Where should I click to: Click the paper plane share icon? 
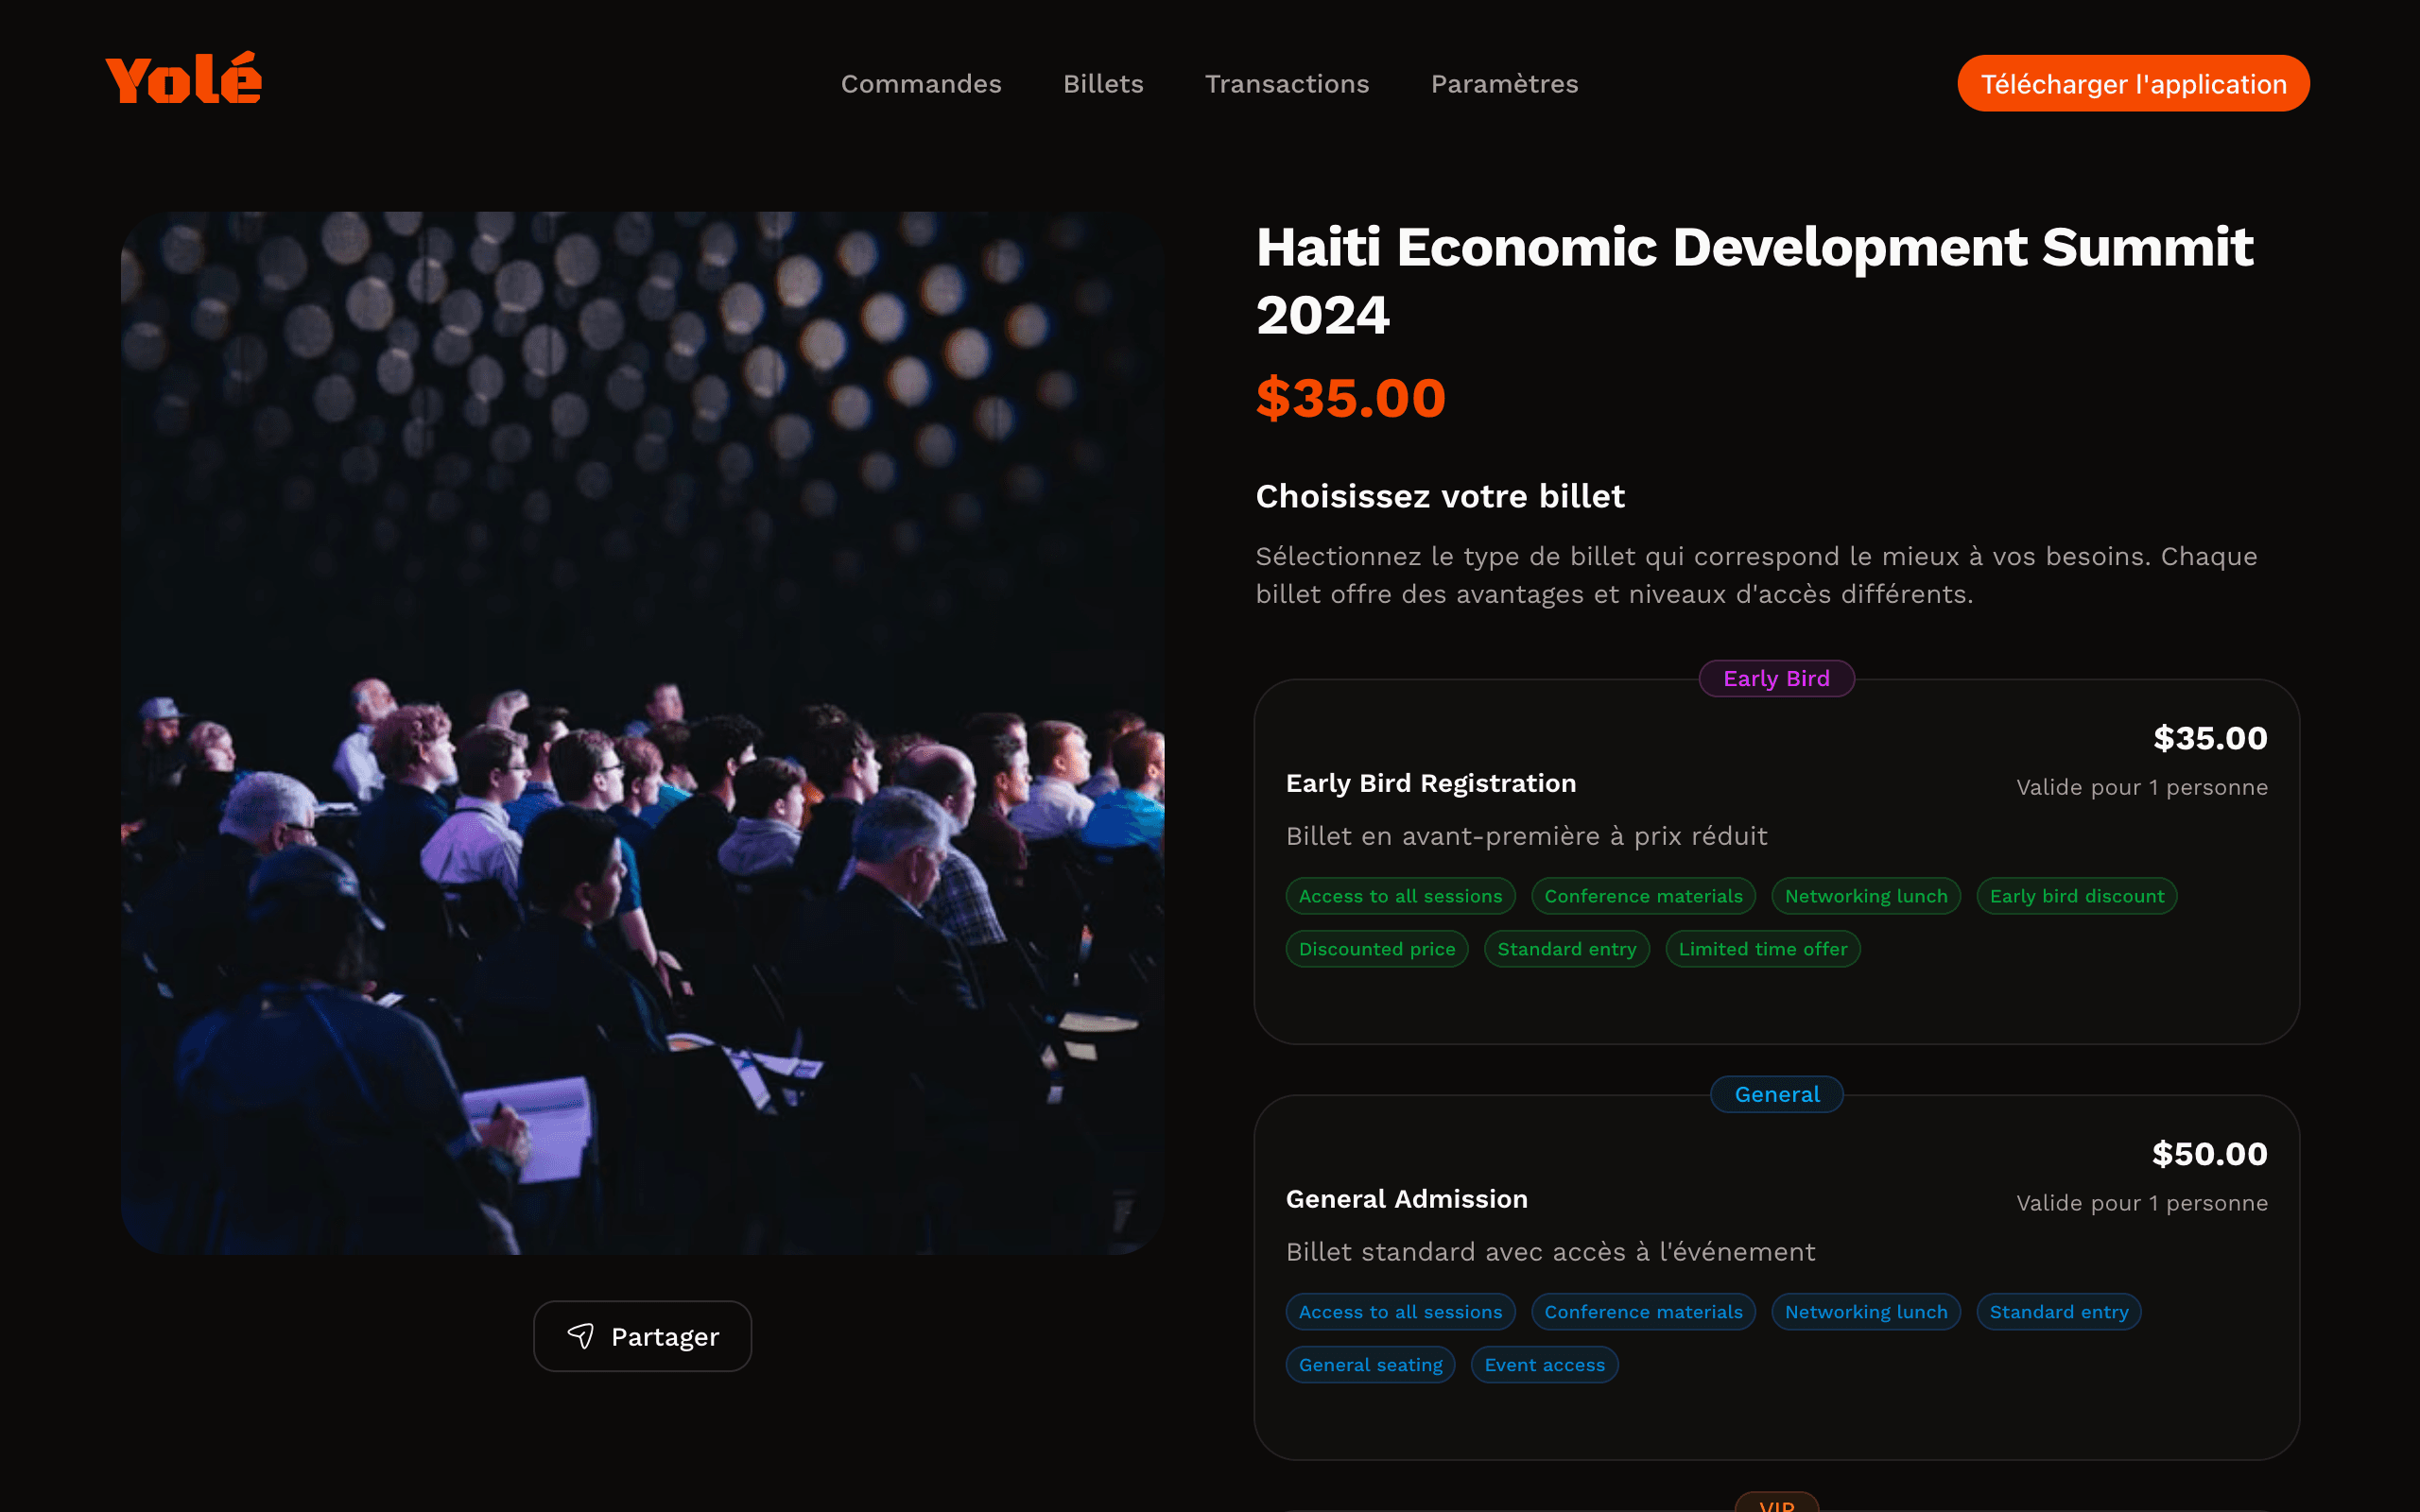(x=581, y=1336)
